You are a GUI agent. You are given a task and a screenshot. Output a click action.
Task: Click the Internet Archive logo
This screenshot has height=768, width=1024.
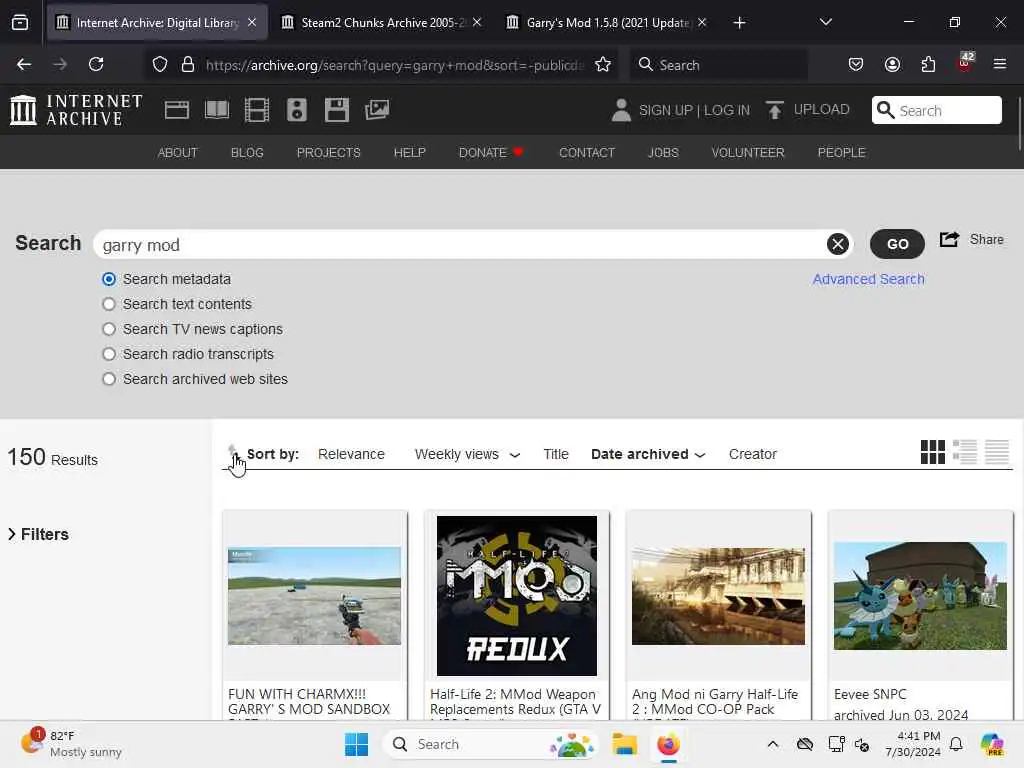tap(76, 110)
